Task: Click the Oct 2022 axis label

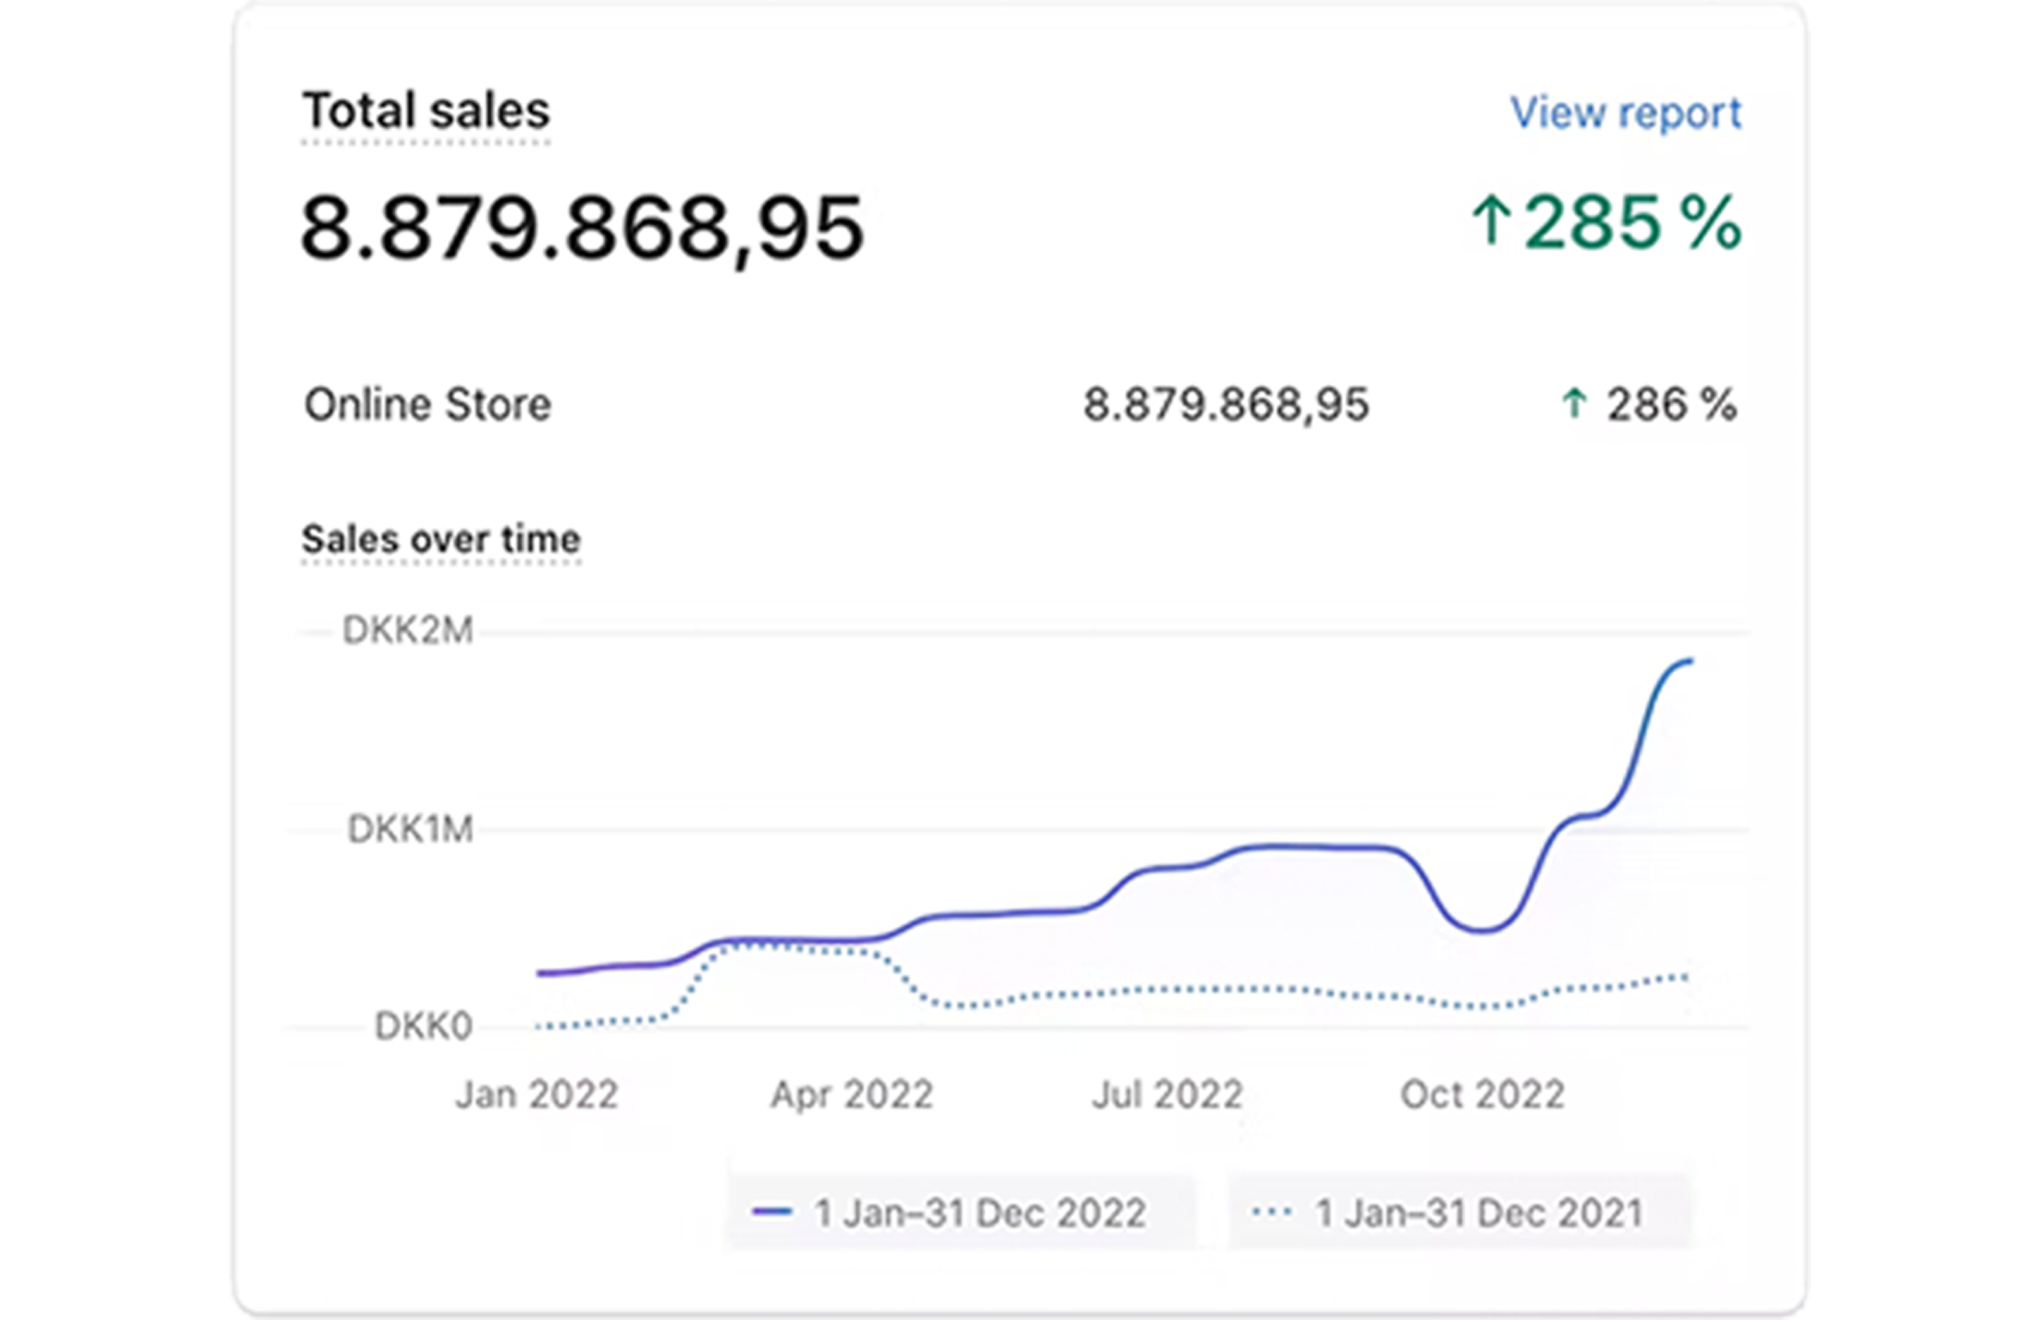Action: coord(1482,1094)
